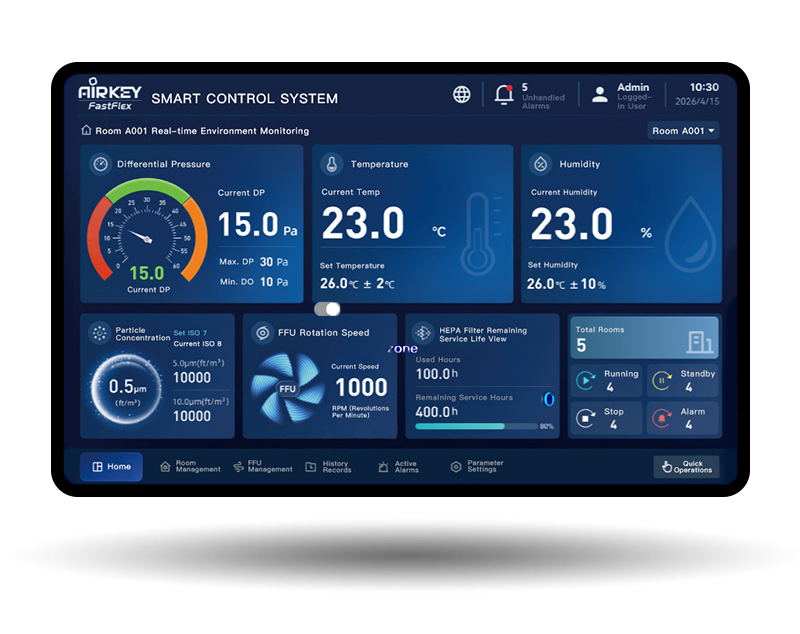
Task: Click the Standby rooms tile
Action: pos(683,381)
